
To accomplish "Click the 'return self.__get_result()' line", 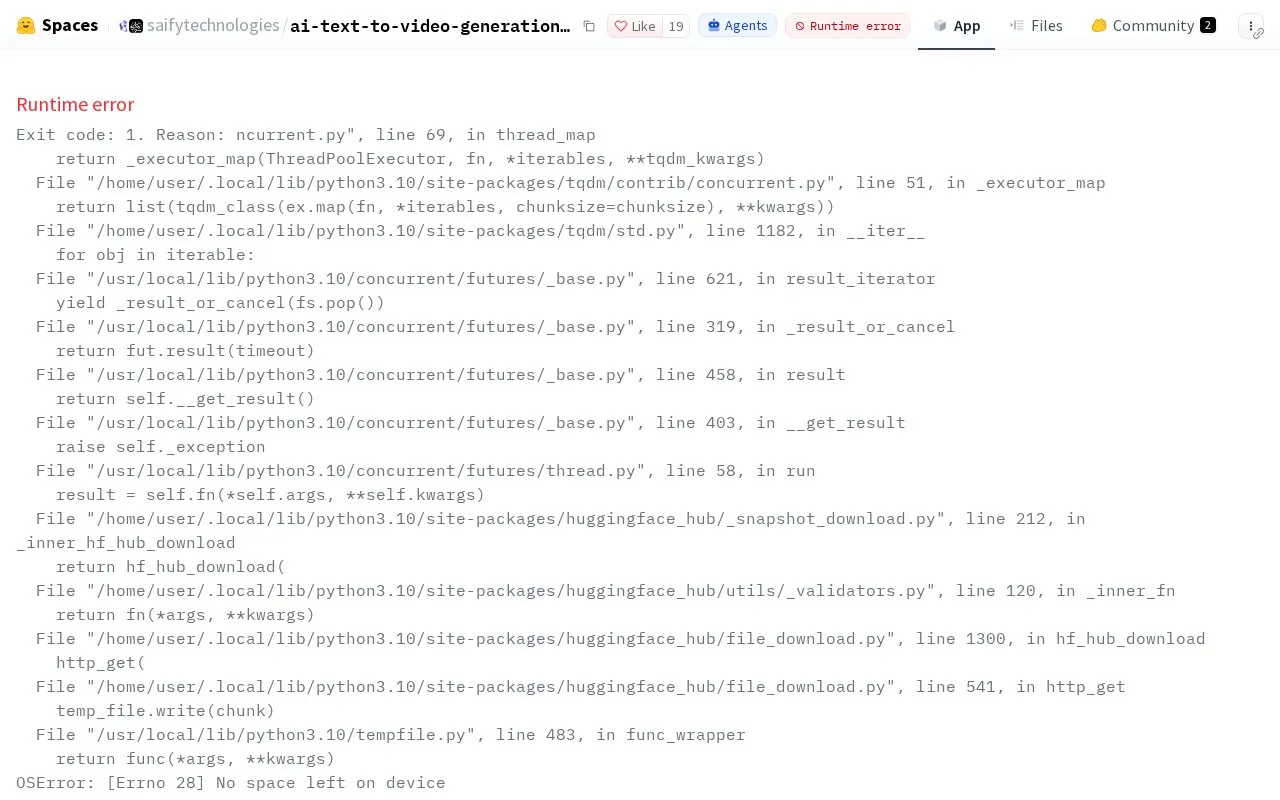I will (185, 398).
